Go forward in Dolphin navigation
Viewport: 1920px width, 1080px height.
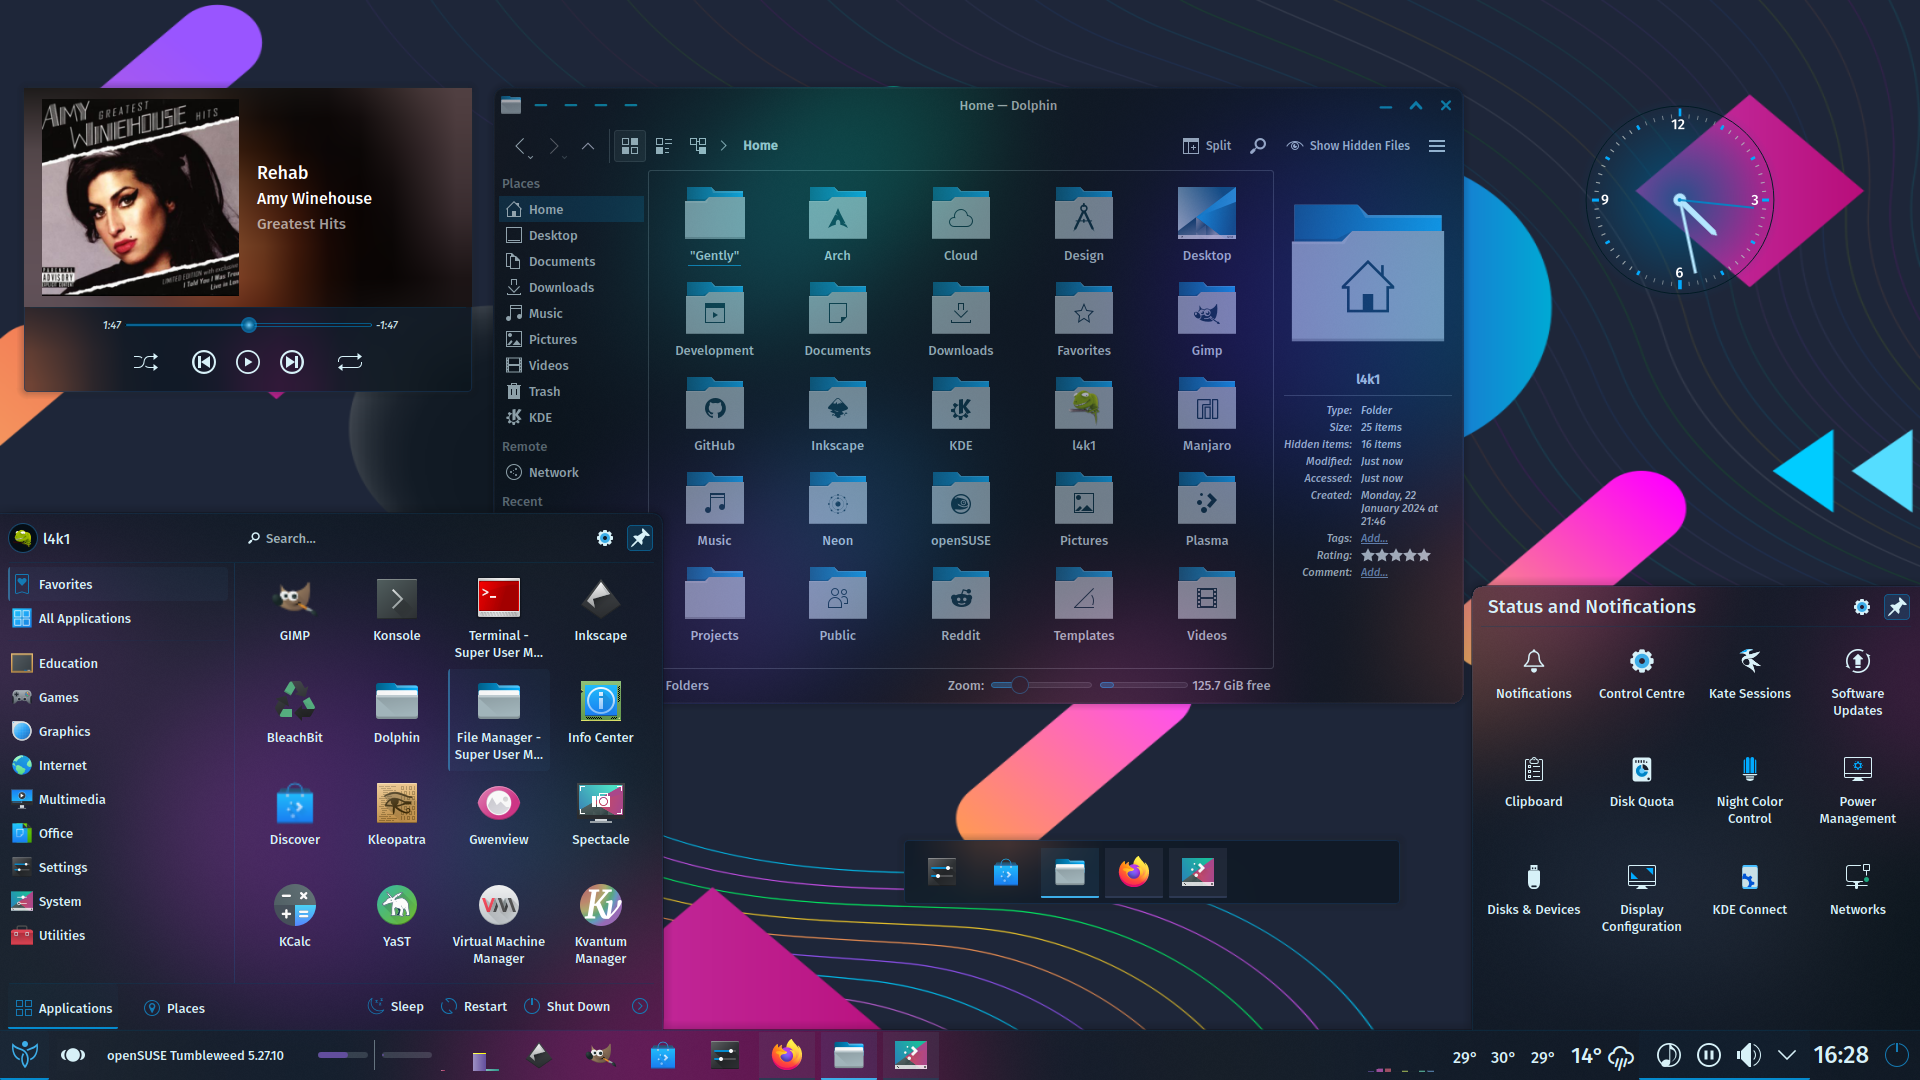click(x=554, y=146)
